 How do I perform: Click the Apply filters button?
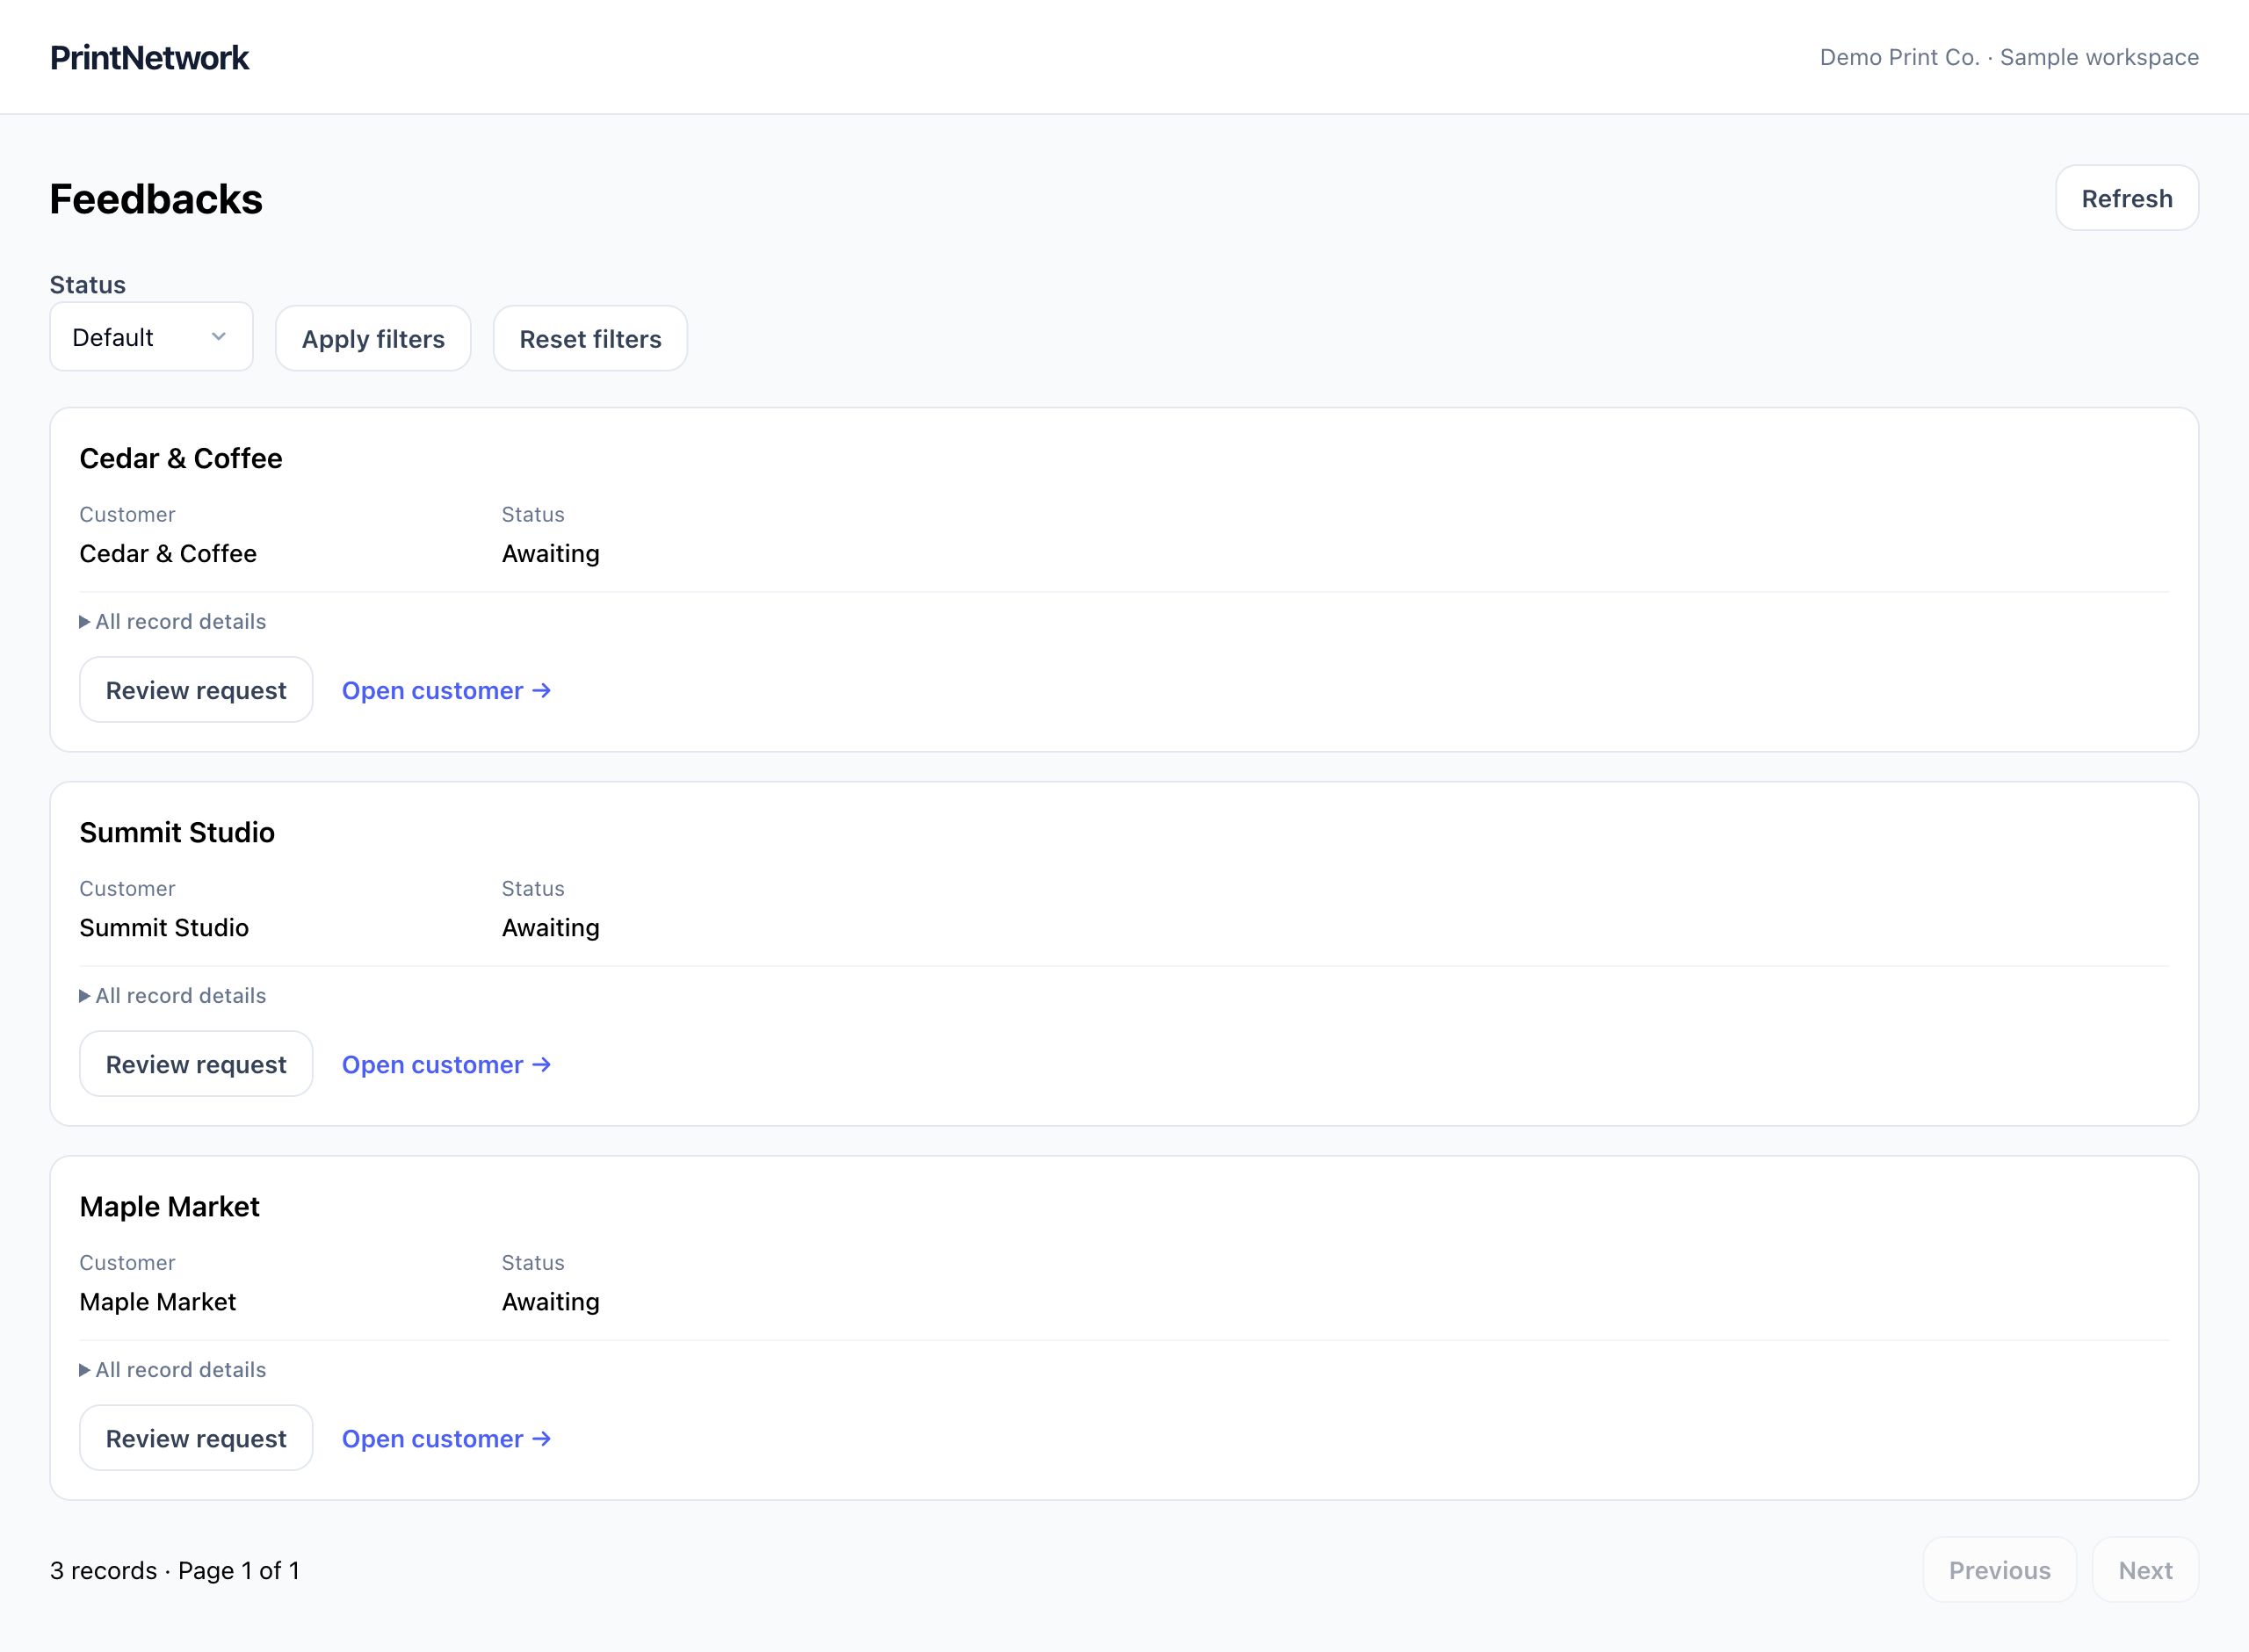click(x=373, y=339)
